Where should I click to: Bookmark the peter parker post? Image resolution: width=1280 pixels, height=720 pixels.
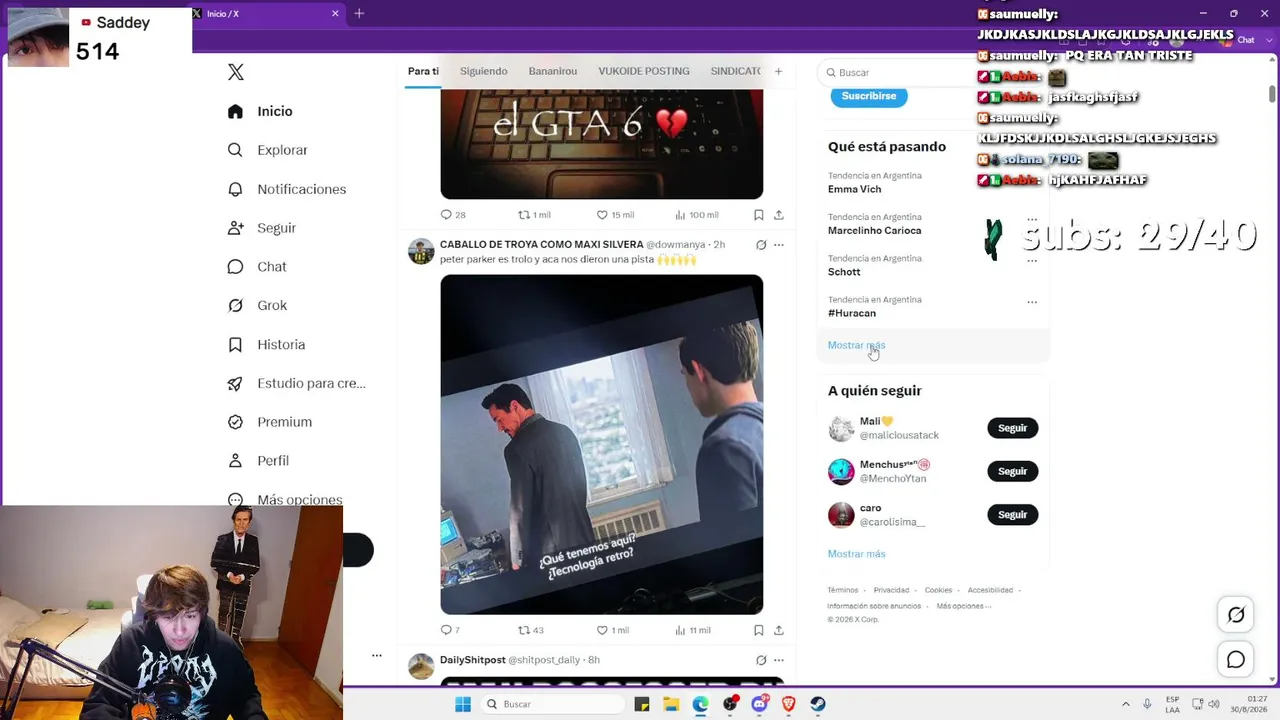click(x=759, y=630)
